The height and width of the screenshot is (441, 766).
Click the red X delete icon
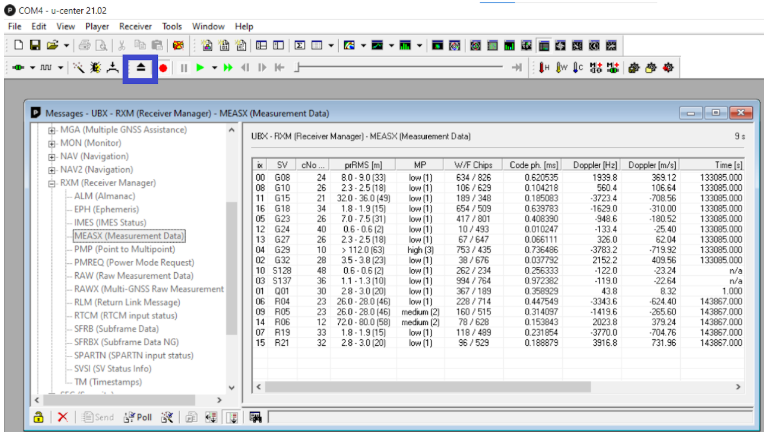coord(63,417)
